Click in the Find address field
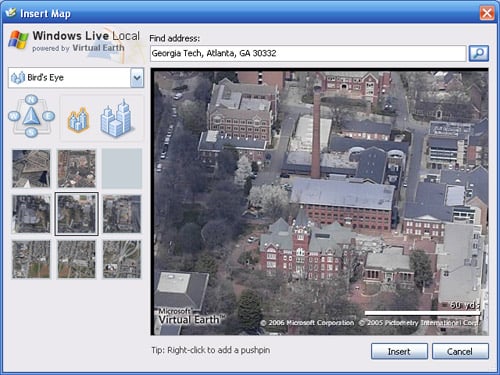 (308, 53)
